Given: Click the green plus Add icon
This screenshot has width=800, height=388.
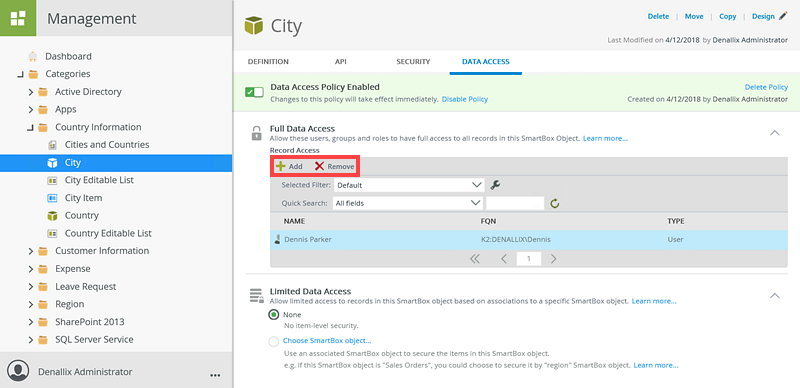Looking at the screenshot, I should click(x=280, y=166).
